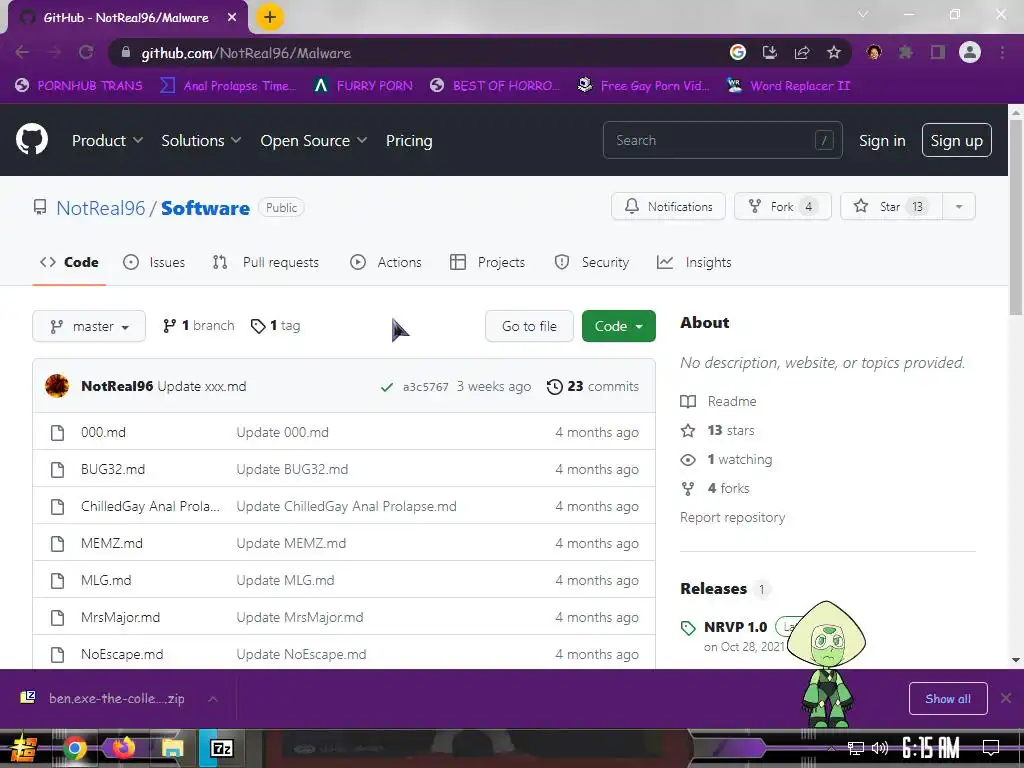Open the 000.md file
1024x768 pixels.
[x=103, y=432]
